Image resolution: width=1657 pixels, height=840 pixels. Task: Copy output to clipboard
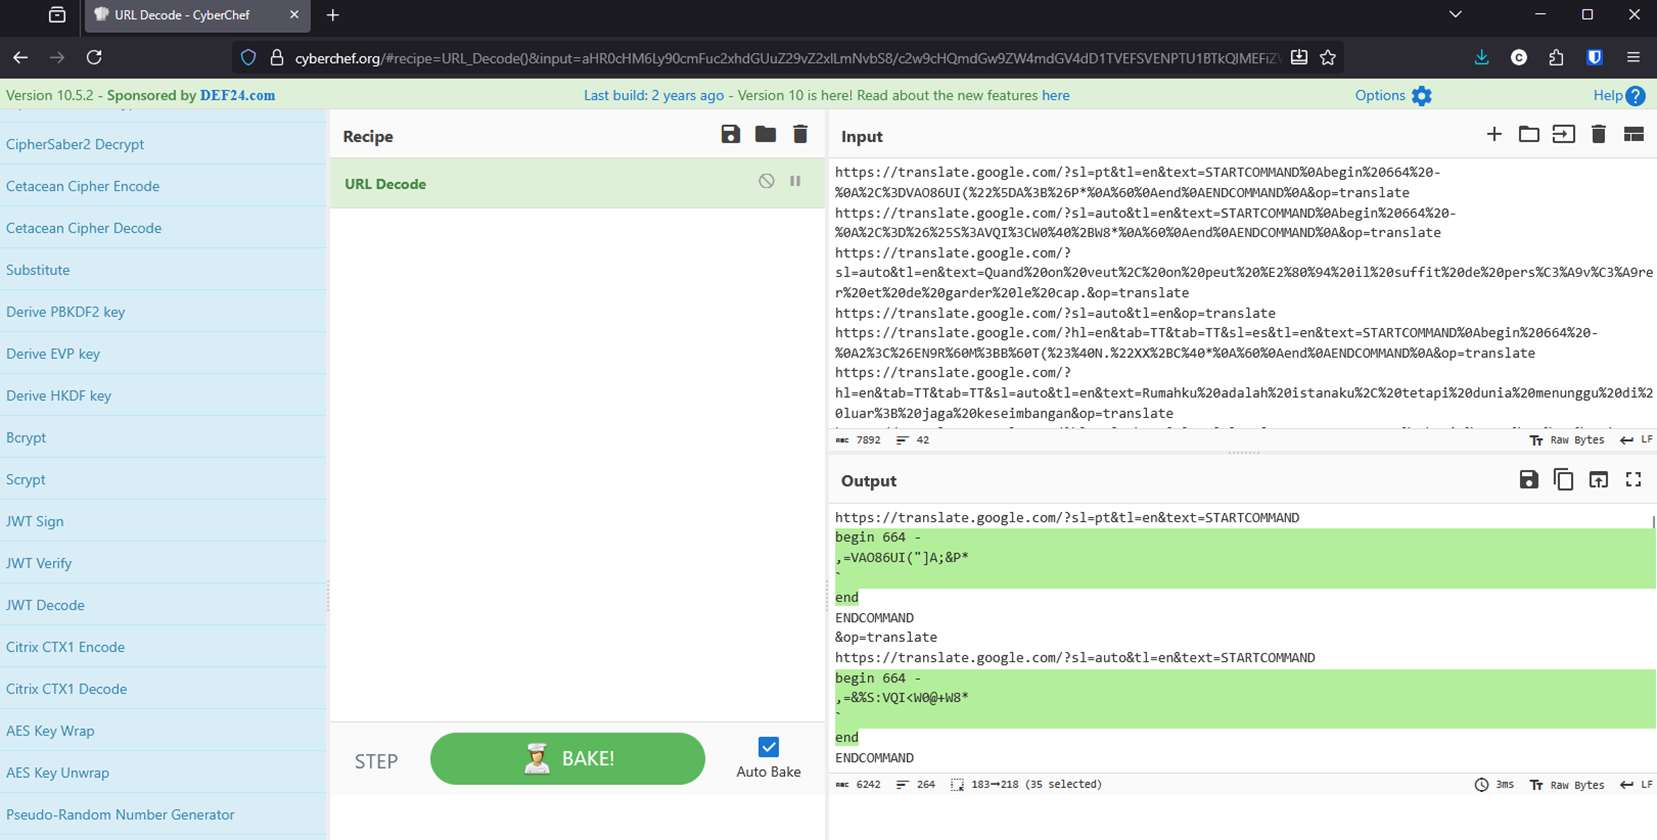coord(1563,480)
